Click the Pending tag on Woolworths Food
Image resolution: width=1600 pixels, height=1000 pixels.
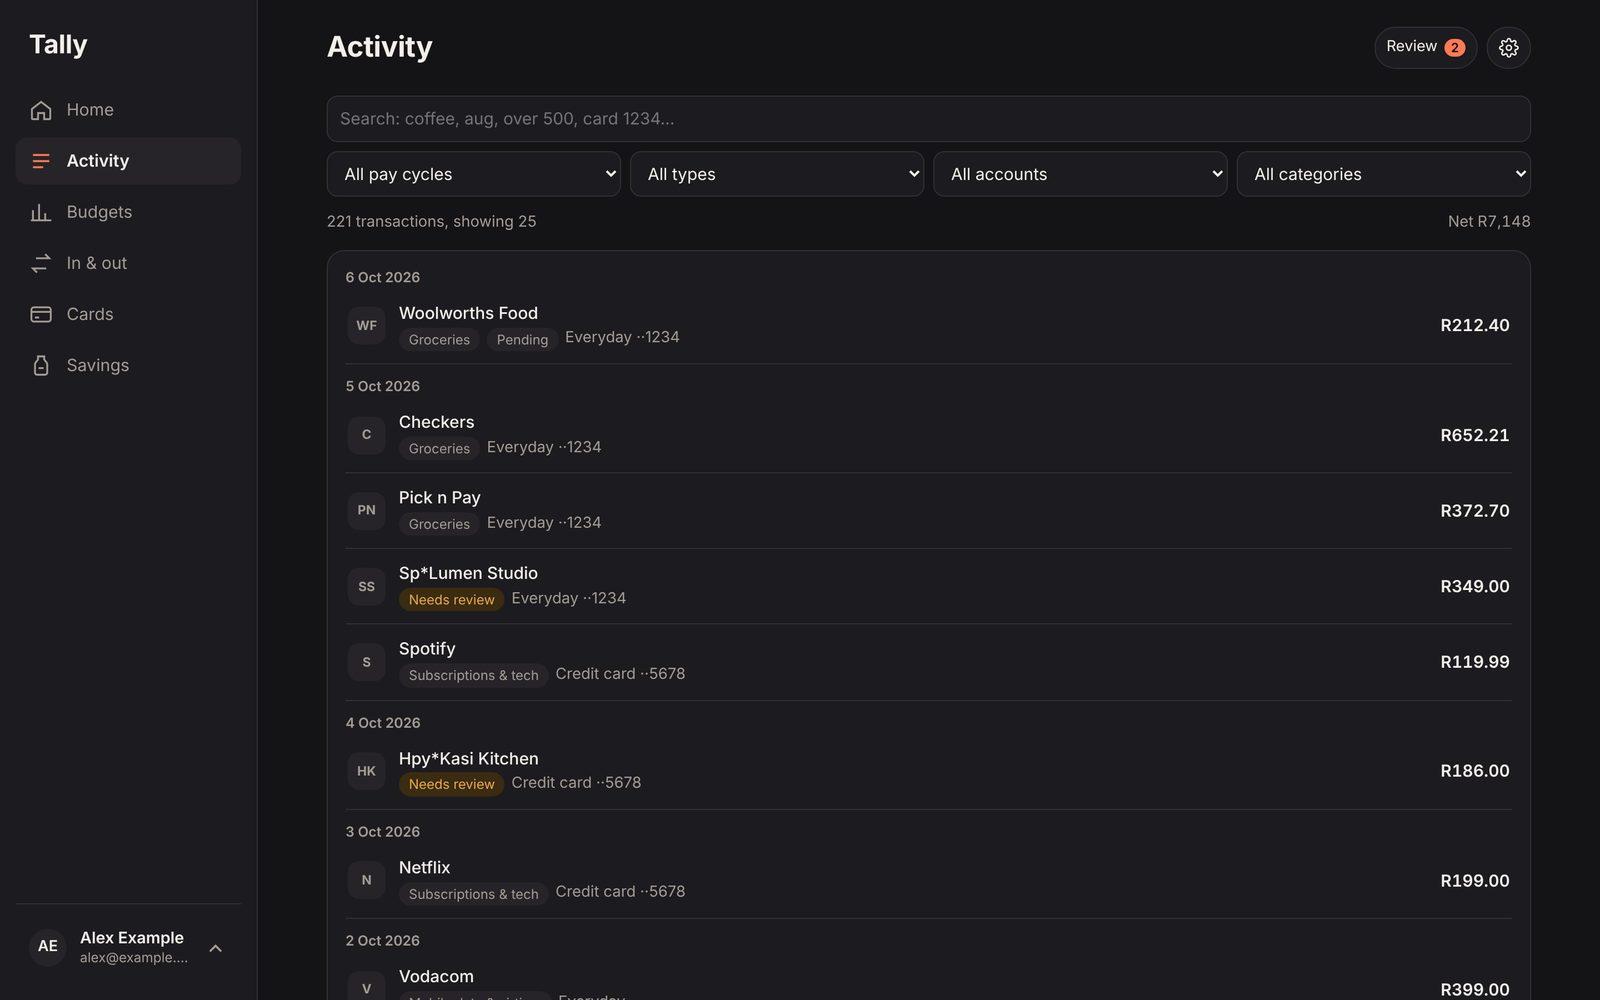(x=522, y=340)
